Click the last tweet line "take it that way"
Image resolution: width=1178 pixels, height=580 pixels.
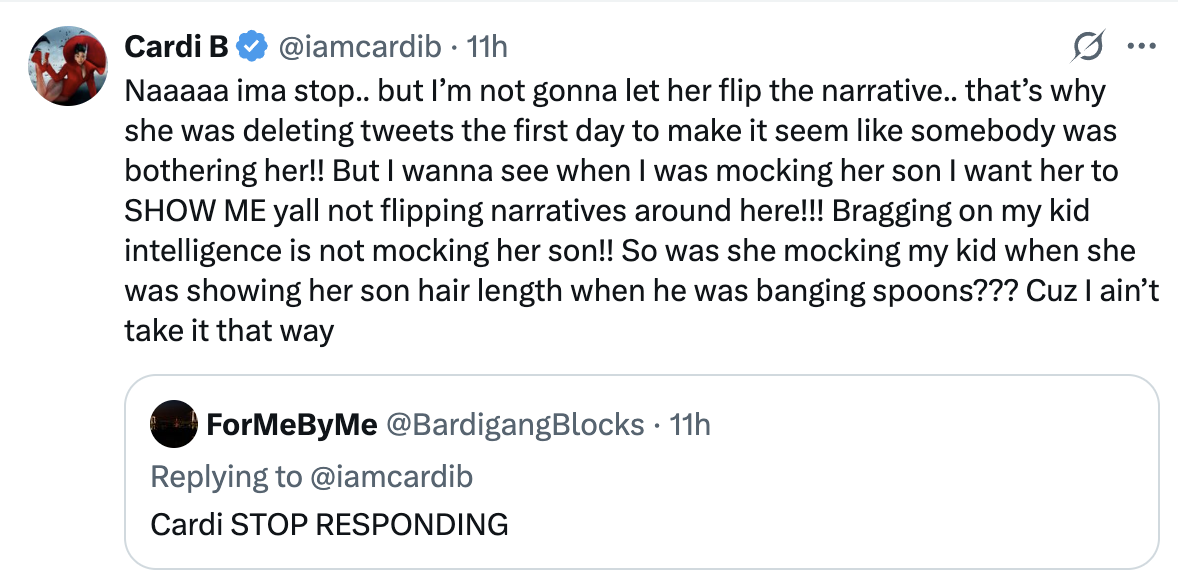tap(228, 331)
